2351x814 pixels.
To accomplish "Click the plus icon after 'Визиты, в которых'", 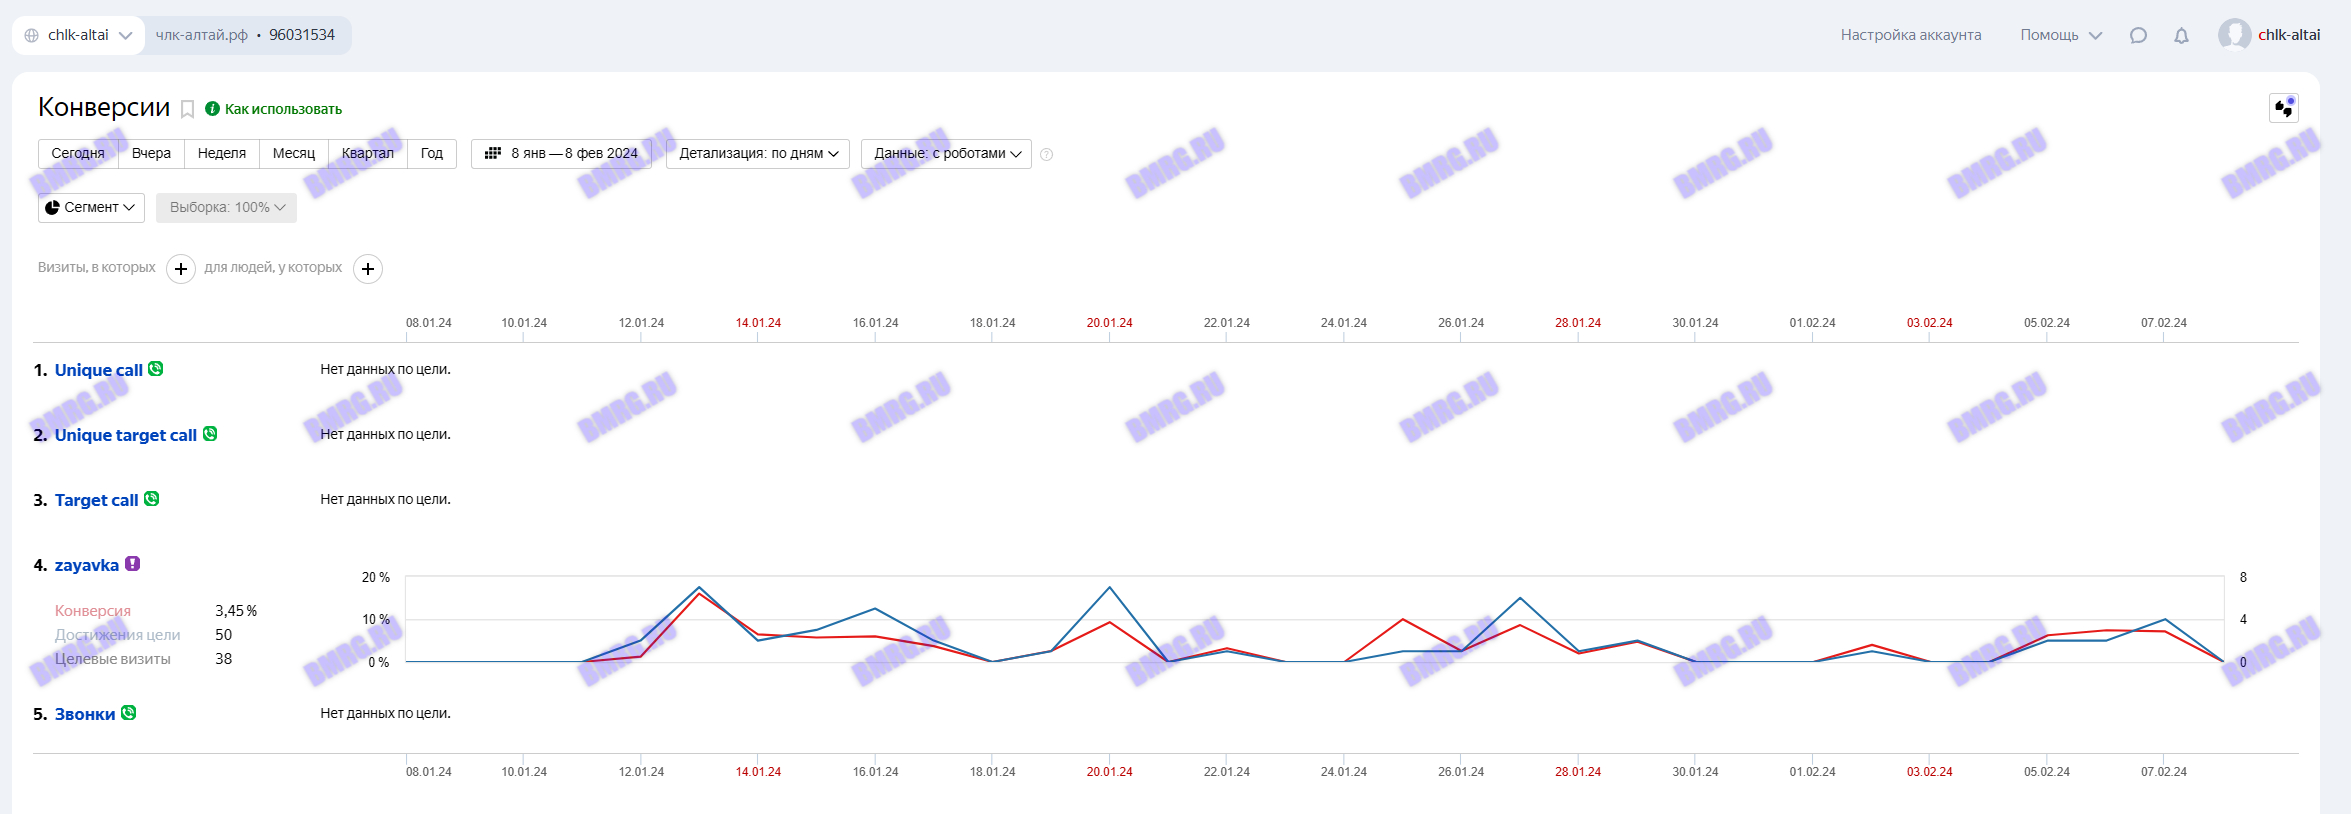I will pyautogui.click(x=181, y=269).
